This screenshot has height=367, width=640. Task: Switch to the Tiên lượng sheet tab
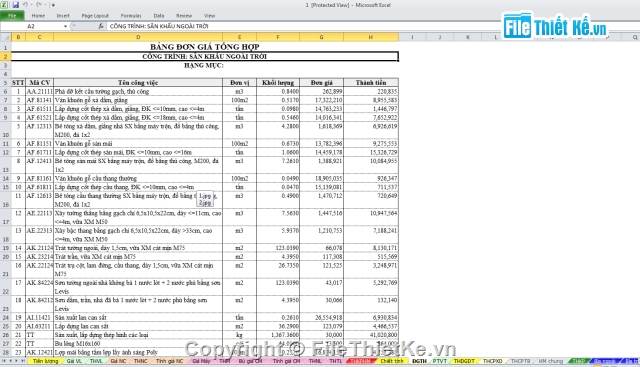click(x=45, y=361)
